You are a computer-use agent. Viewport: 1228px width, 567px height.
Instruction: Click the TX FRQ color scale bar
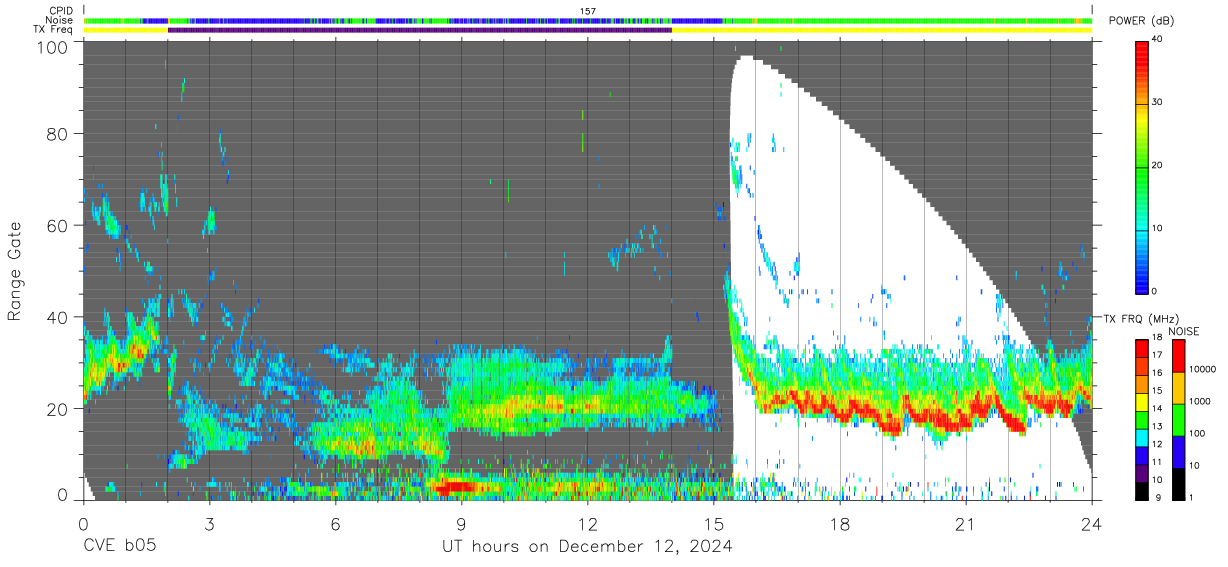(1142, 419)
